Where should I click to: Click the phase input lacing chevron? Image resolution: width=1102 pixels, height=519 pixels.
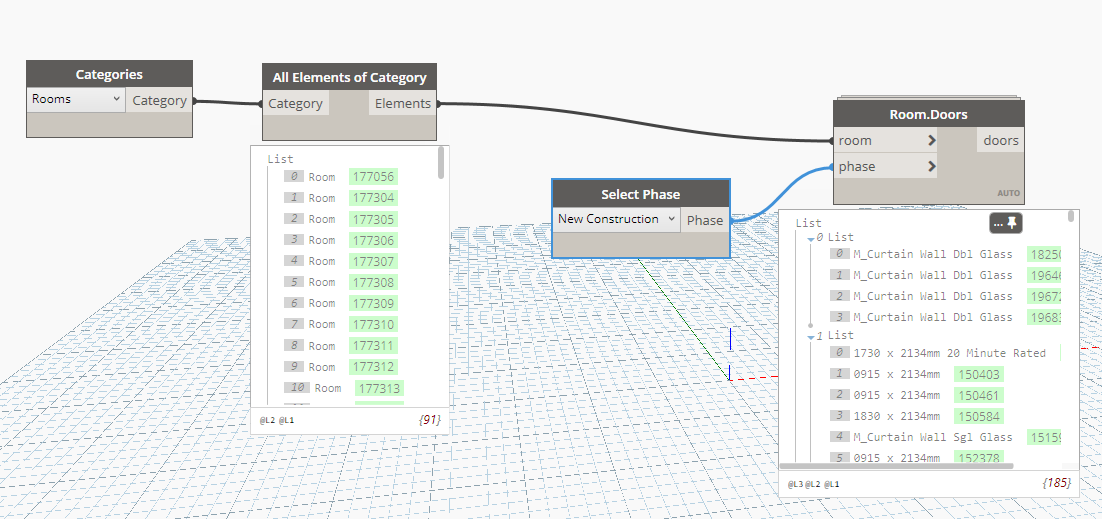932,167
